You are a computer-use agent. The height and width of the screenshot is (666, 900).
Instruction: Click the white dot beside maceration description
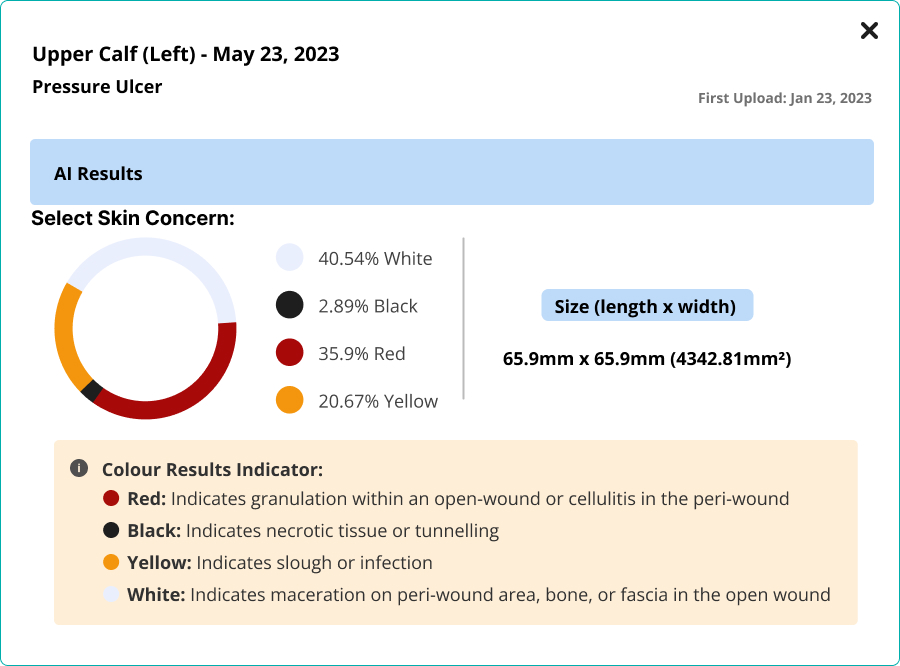pyautogui.click(x=111, y=594)
